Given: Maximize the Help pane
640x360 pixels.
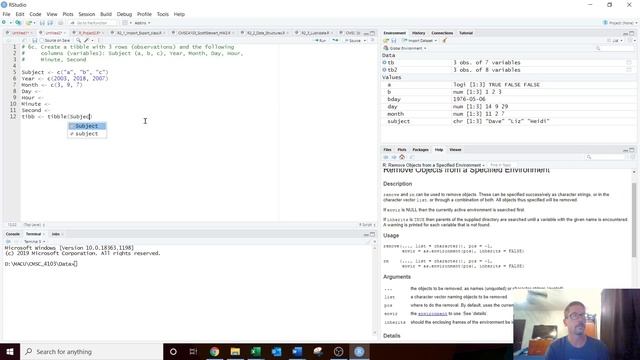Looking at the screenshot, I should pos(632,150).
